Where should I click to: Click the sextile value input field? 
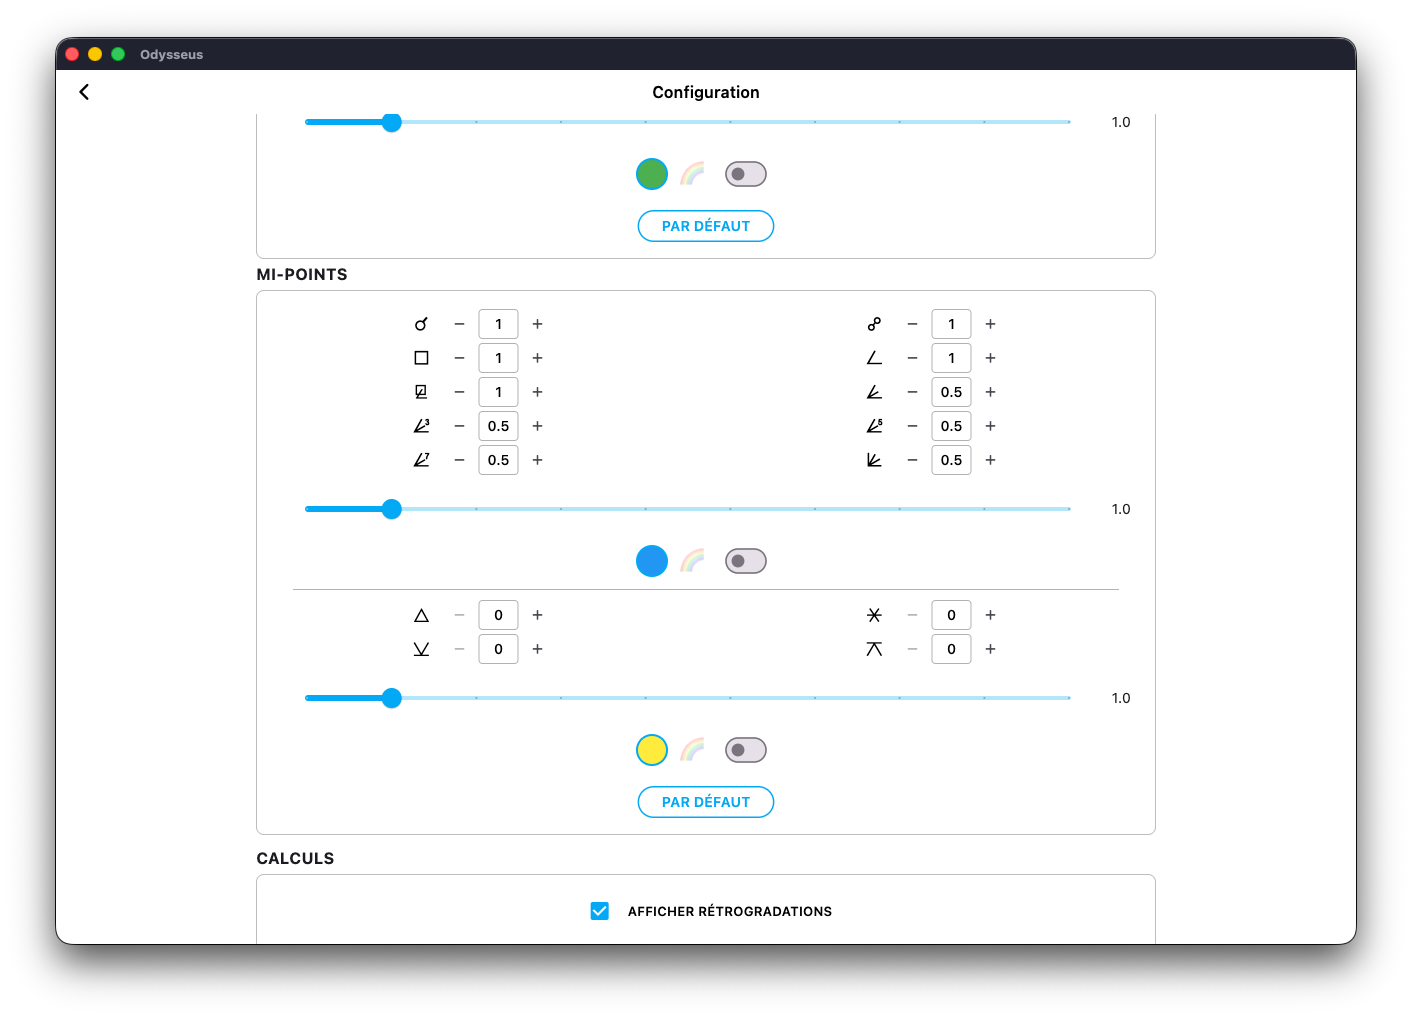(x=951, y=615)
